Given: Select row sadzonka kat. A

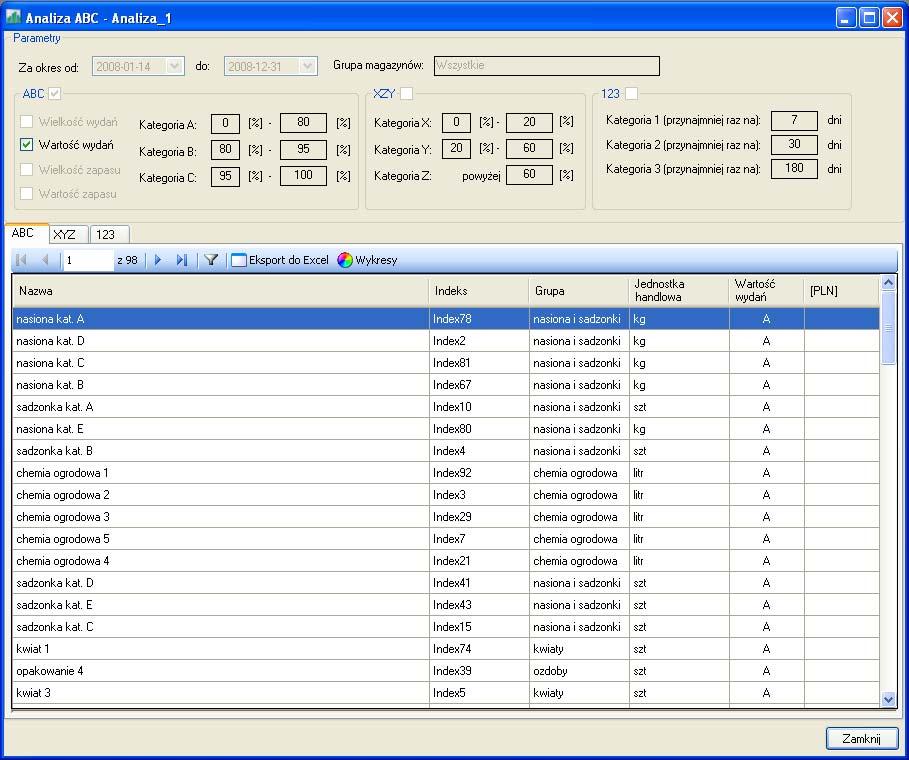Looking at the screenshot, I should tap(446, 407).
